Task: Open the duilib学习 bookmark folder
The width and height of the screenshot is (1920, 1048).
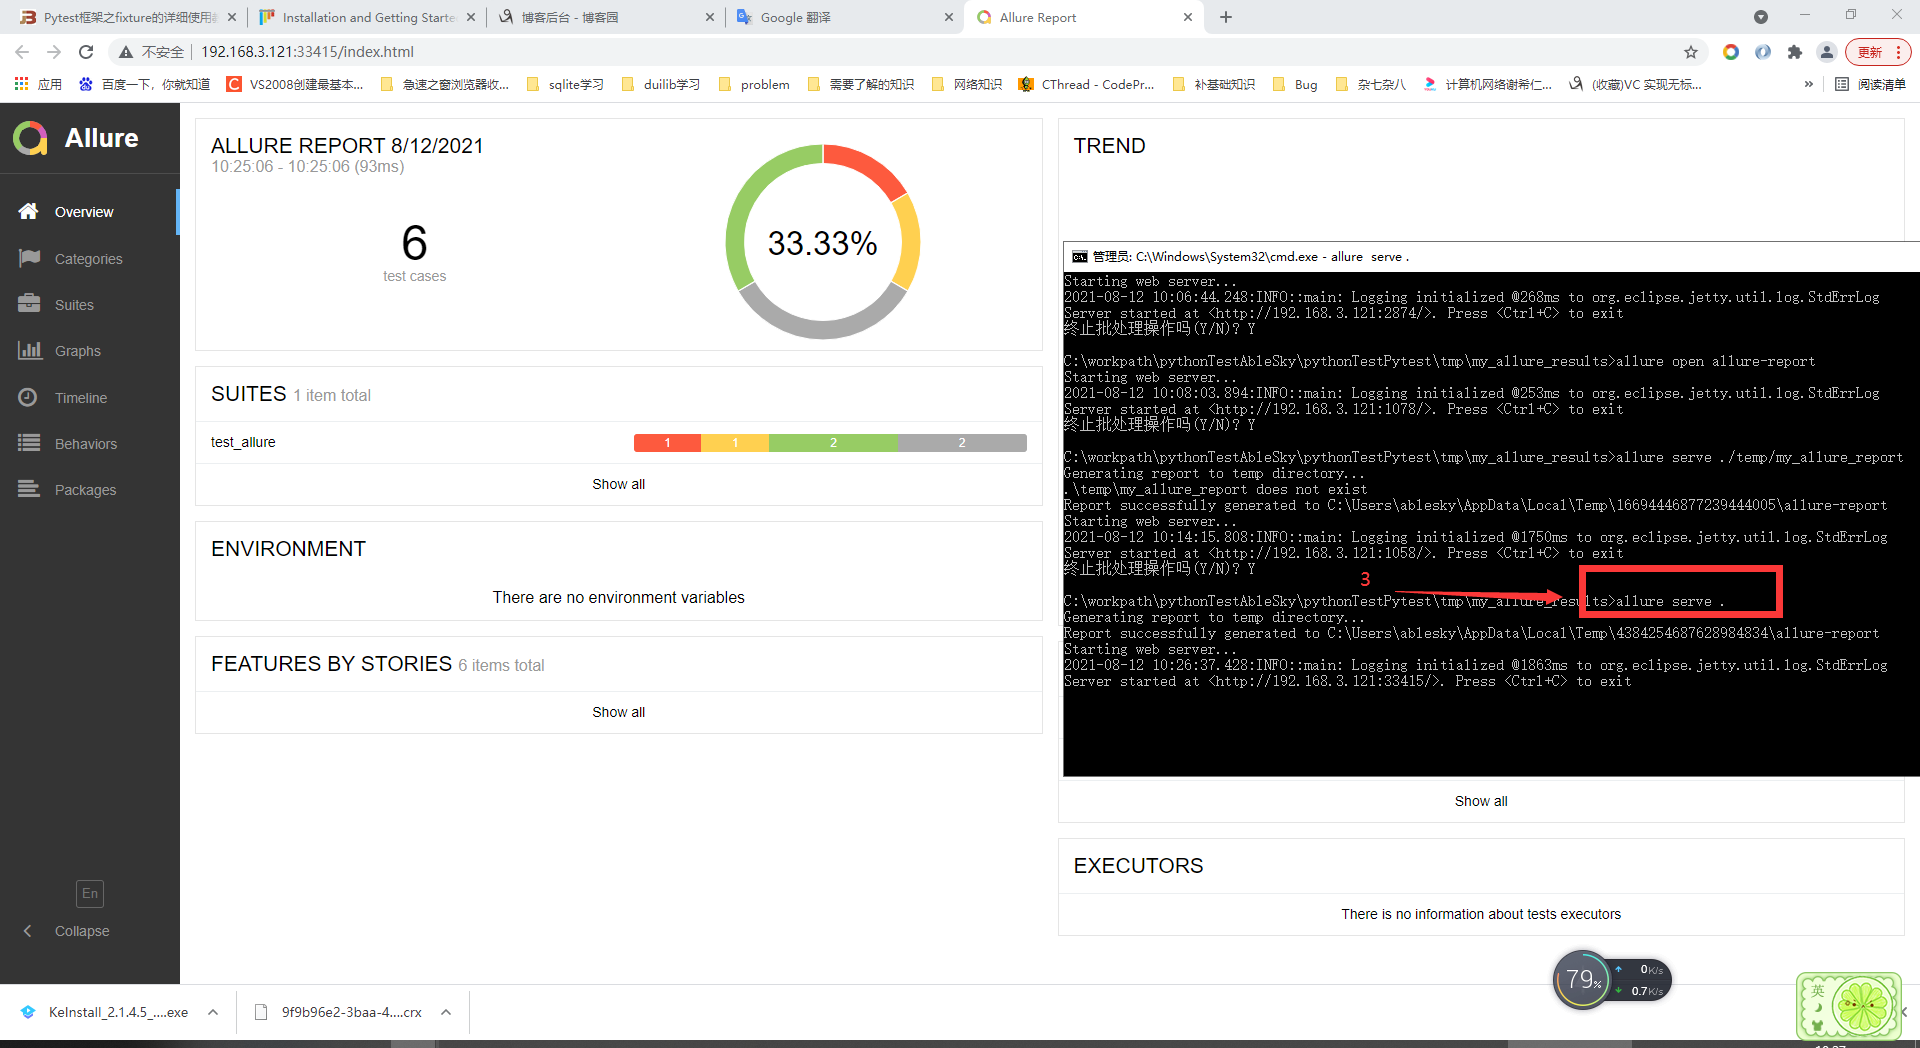Action: tap(660, 84)
